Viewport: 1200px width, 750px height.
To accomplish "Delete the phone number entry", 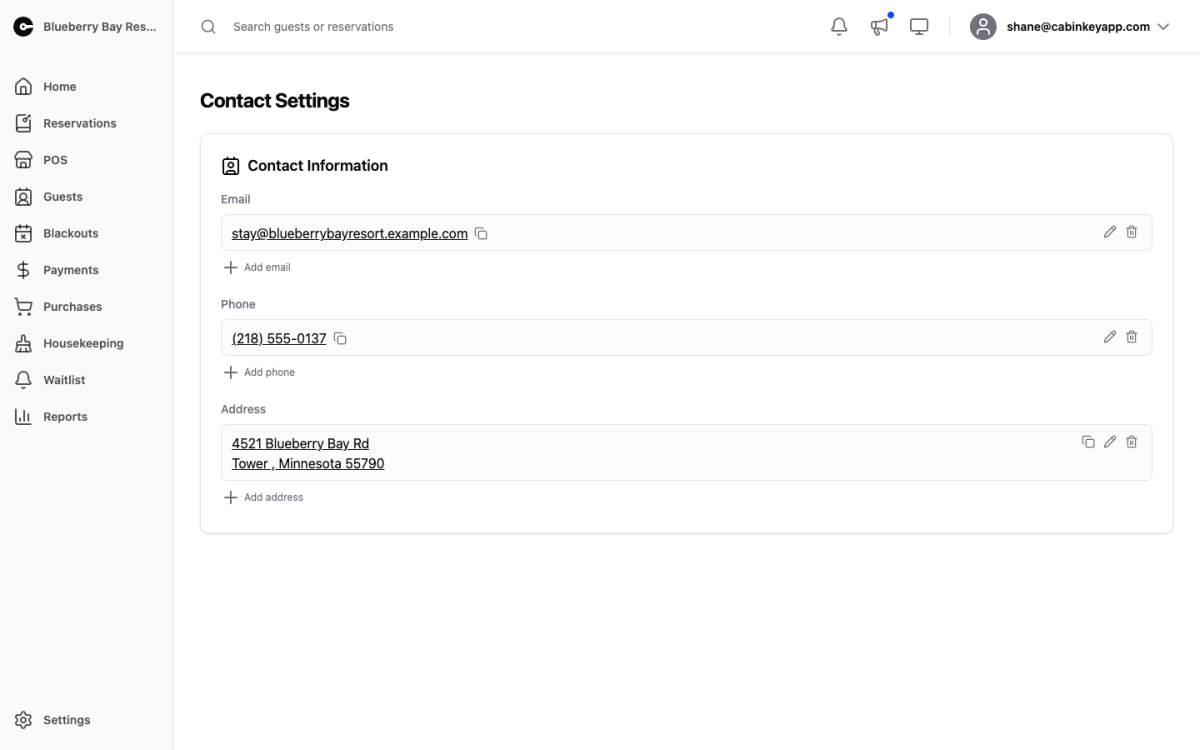I will [x=1132, y=337].
